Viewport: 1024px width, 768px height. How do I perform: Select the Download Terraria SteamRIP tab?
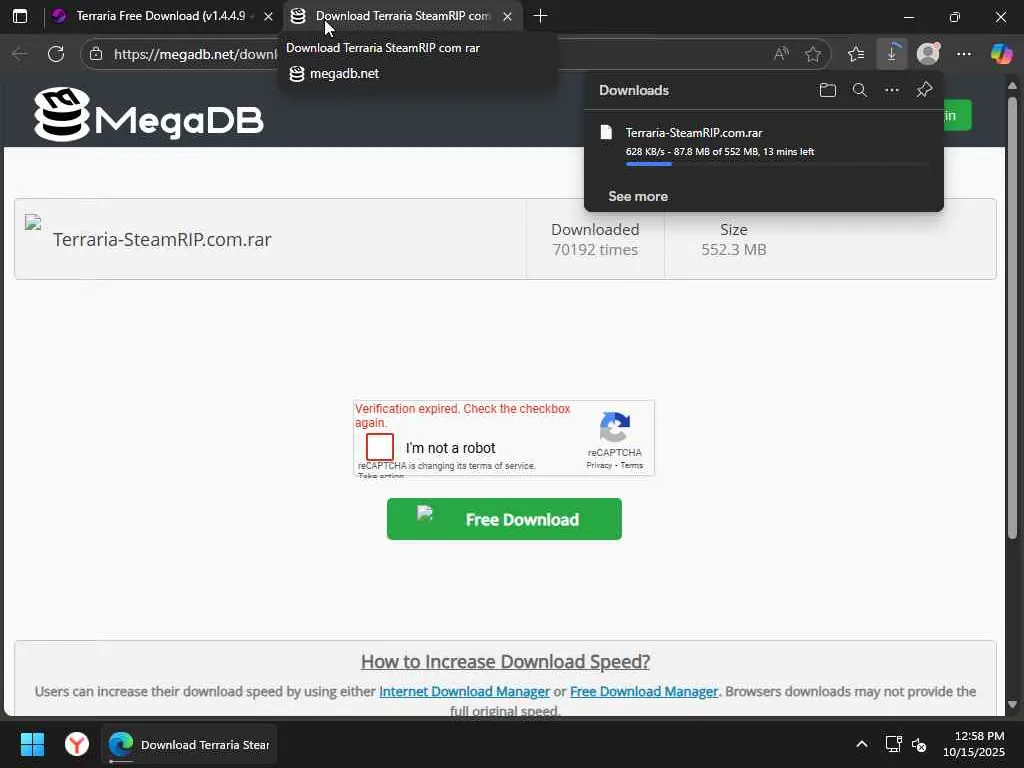(402, 16)
